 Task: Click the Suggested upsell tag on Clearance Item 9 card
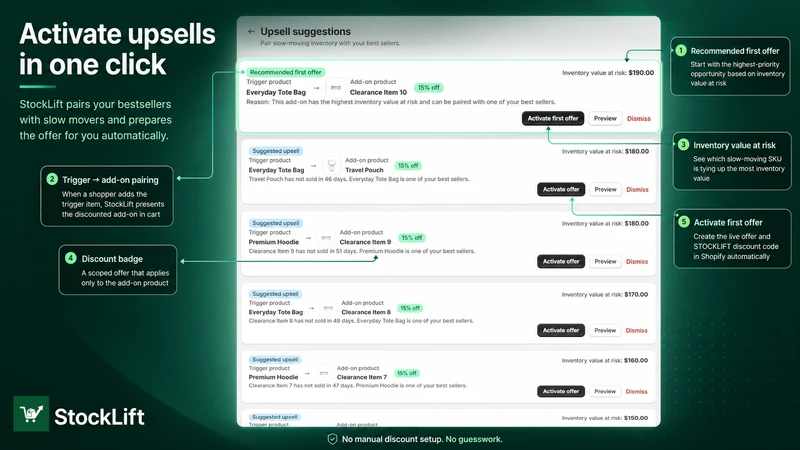276,223
